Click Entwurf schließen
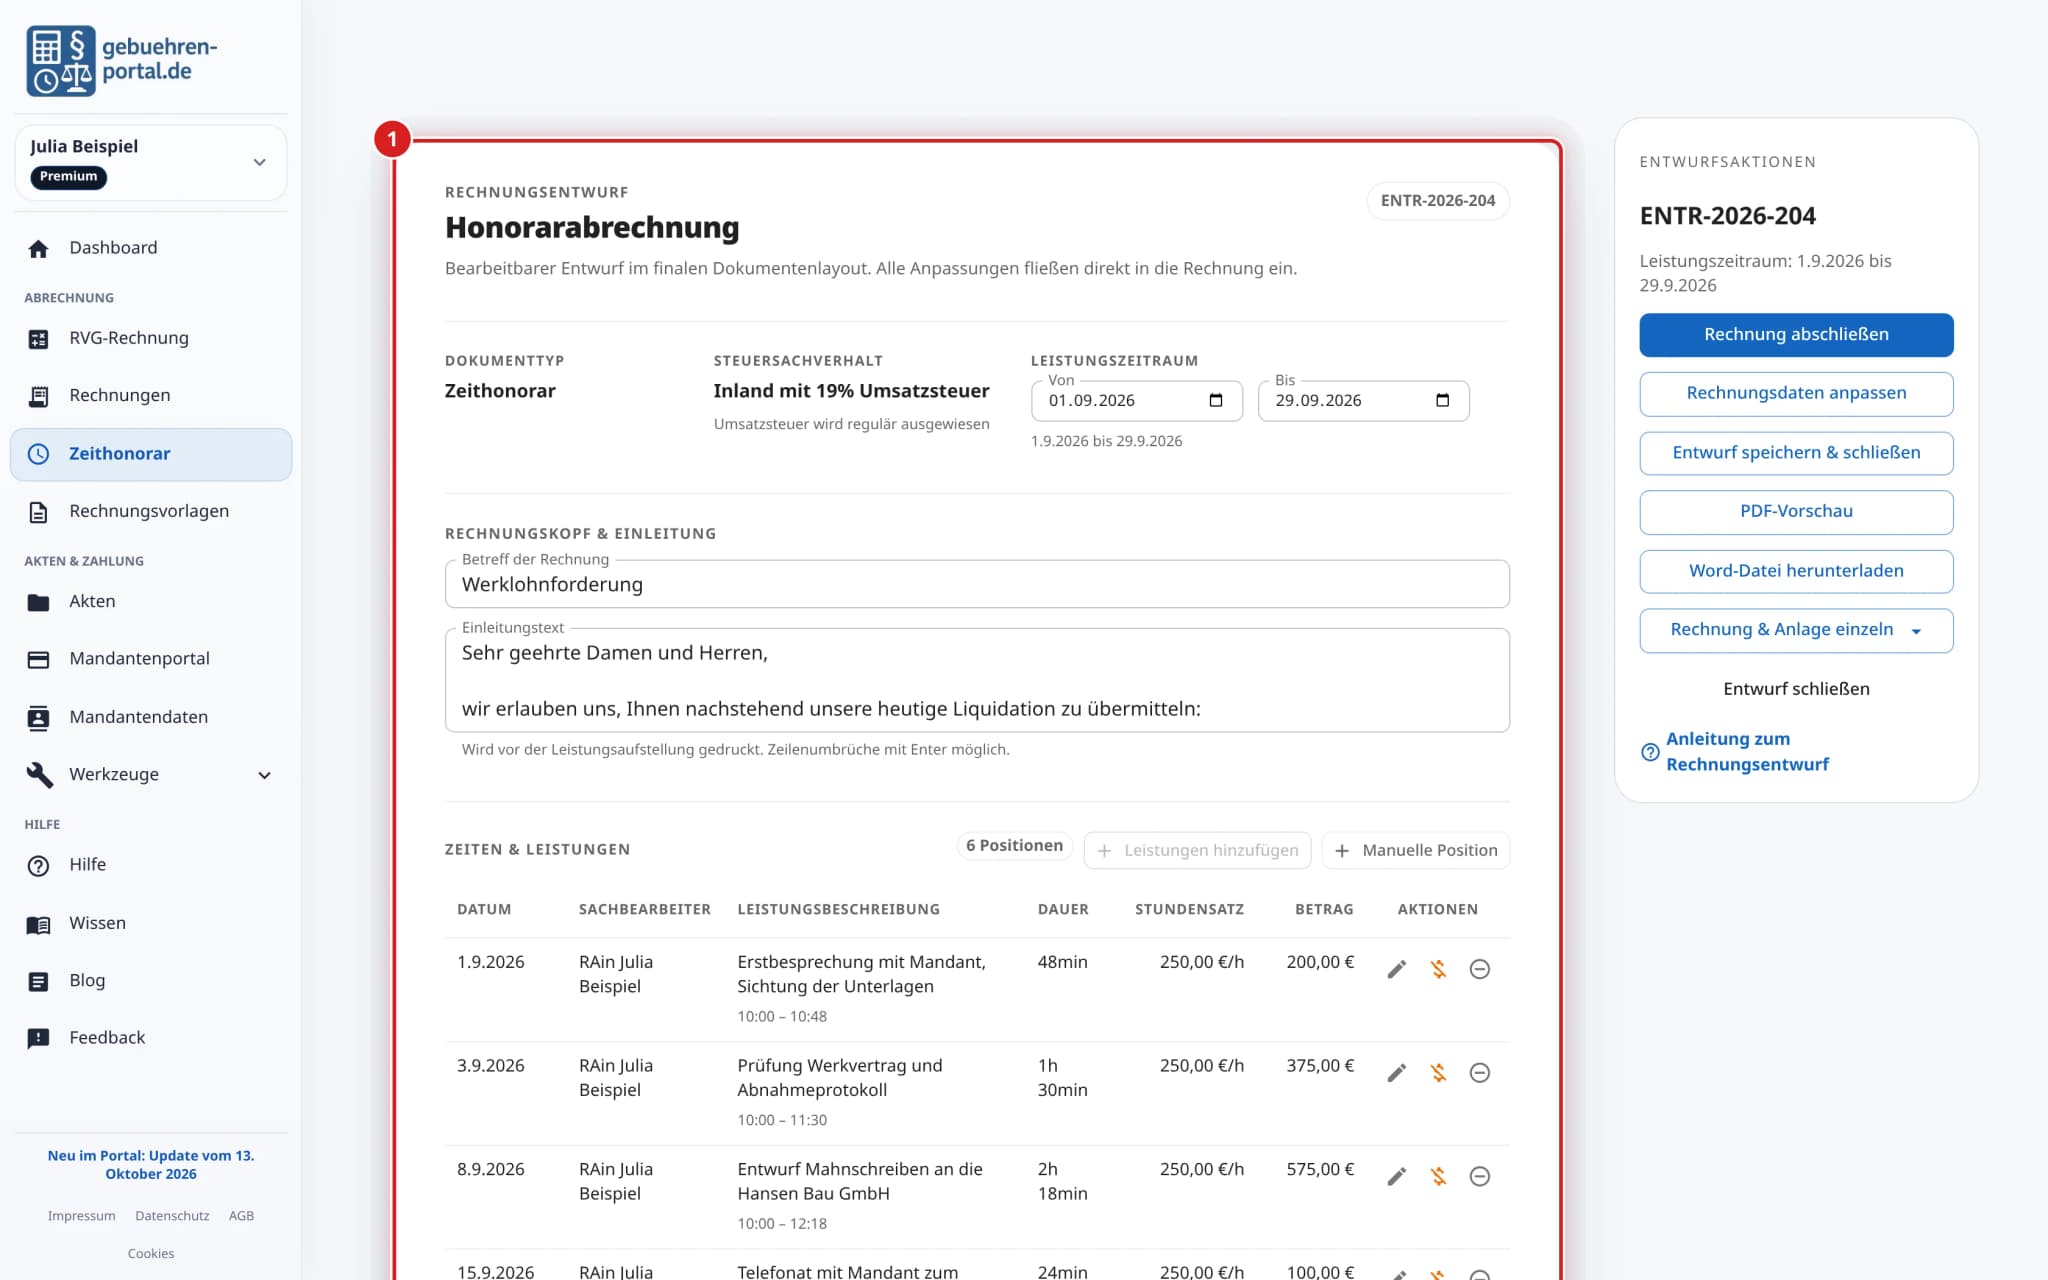The height and width of the screenshot is (1280, 2048). (x=1796, y=689)
